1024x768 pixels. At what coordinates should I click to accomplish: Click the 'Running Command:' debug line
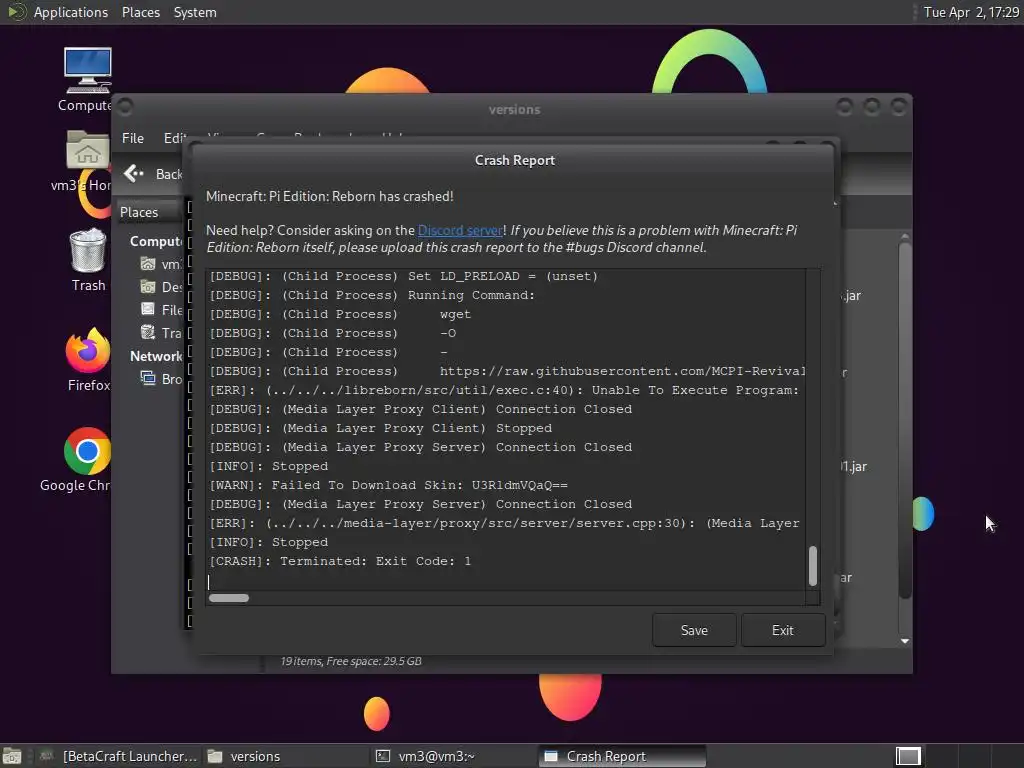(x=372, y=295)
